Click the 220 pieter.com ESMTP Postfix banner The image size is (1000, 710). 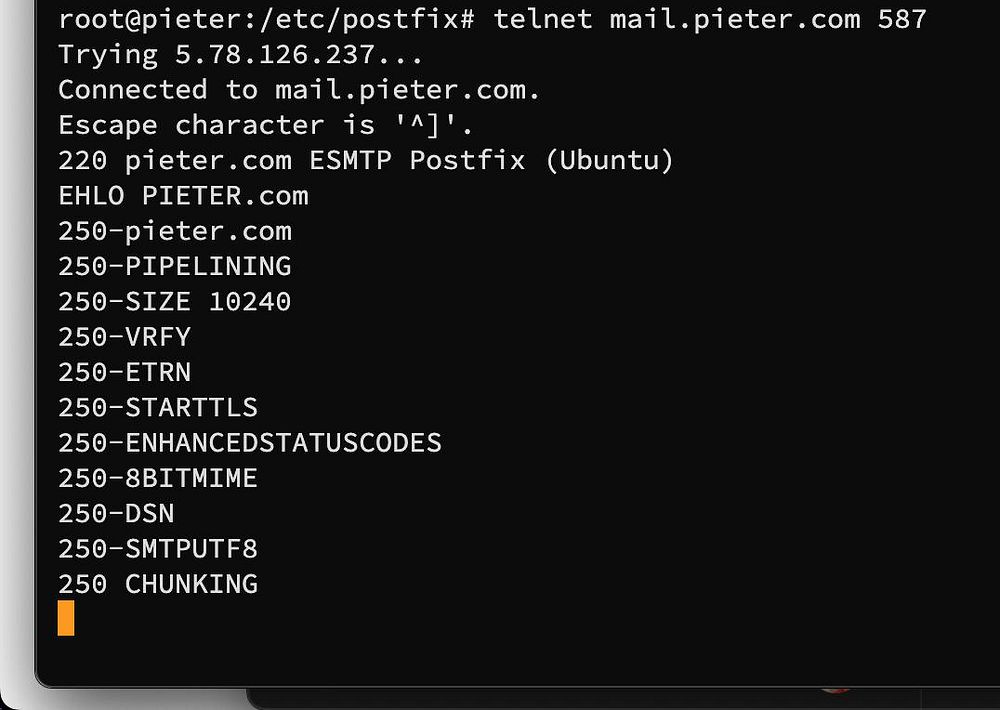pyautogui.click(x=365, y=160)
